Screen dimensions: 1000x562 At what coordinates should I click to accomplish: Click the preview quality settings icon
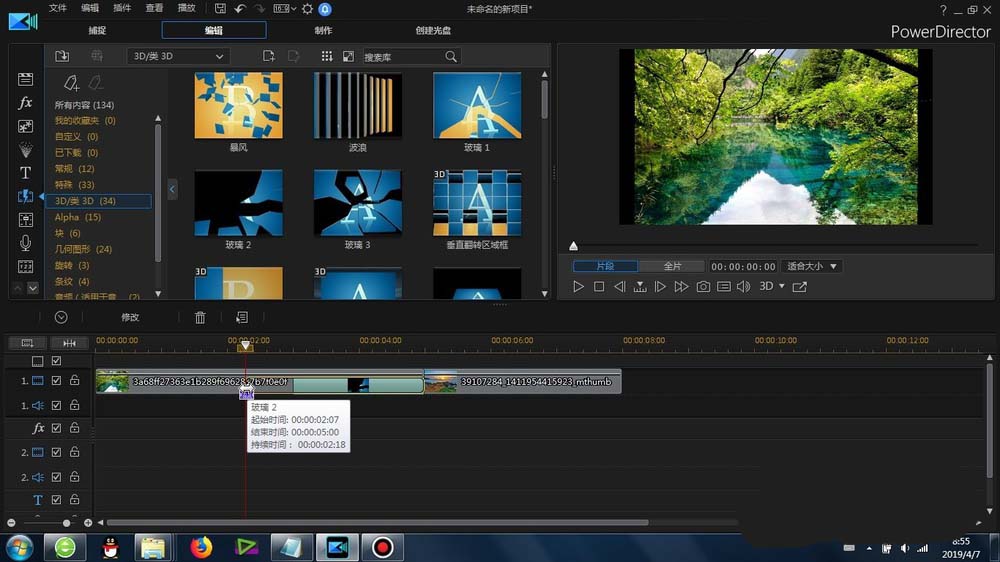(724, 286)
